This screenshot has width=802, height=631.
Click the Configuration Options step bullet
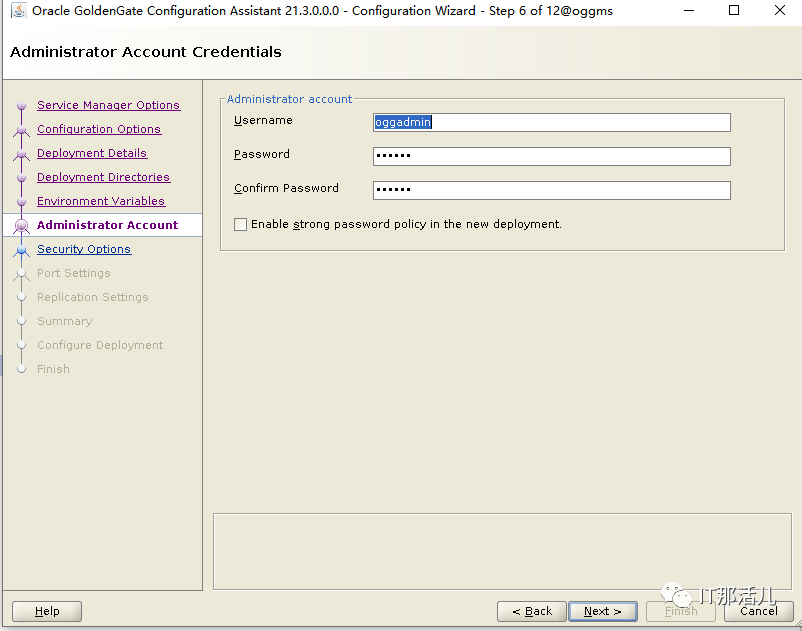coord(21,130)
